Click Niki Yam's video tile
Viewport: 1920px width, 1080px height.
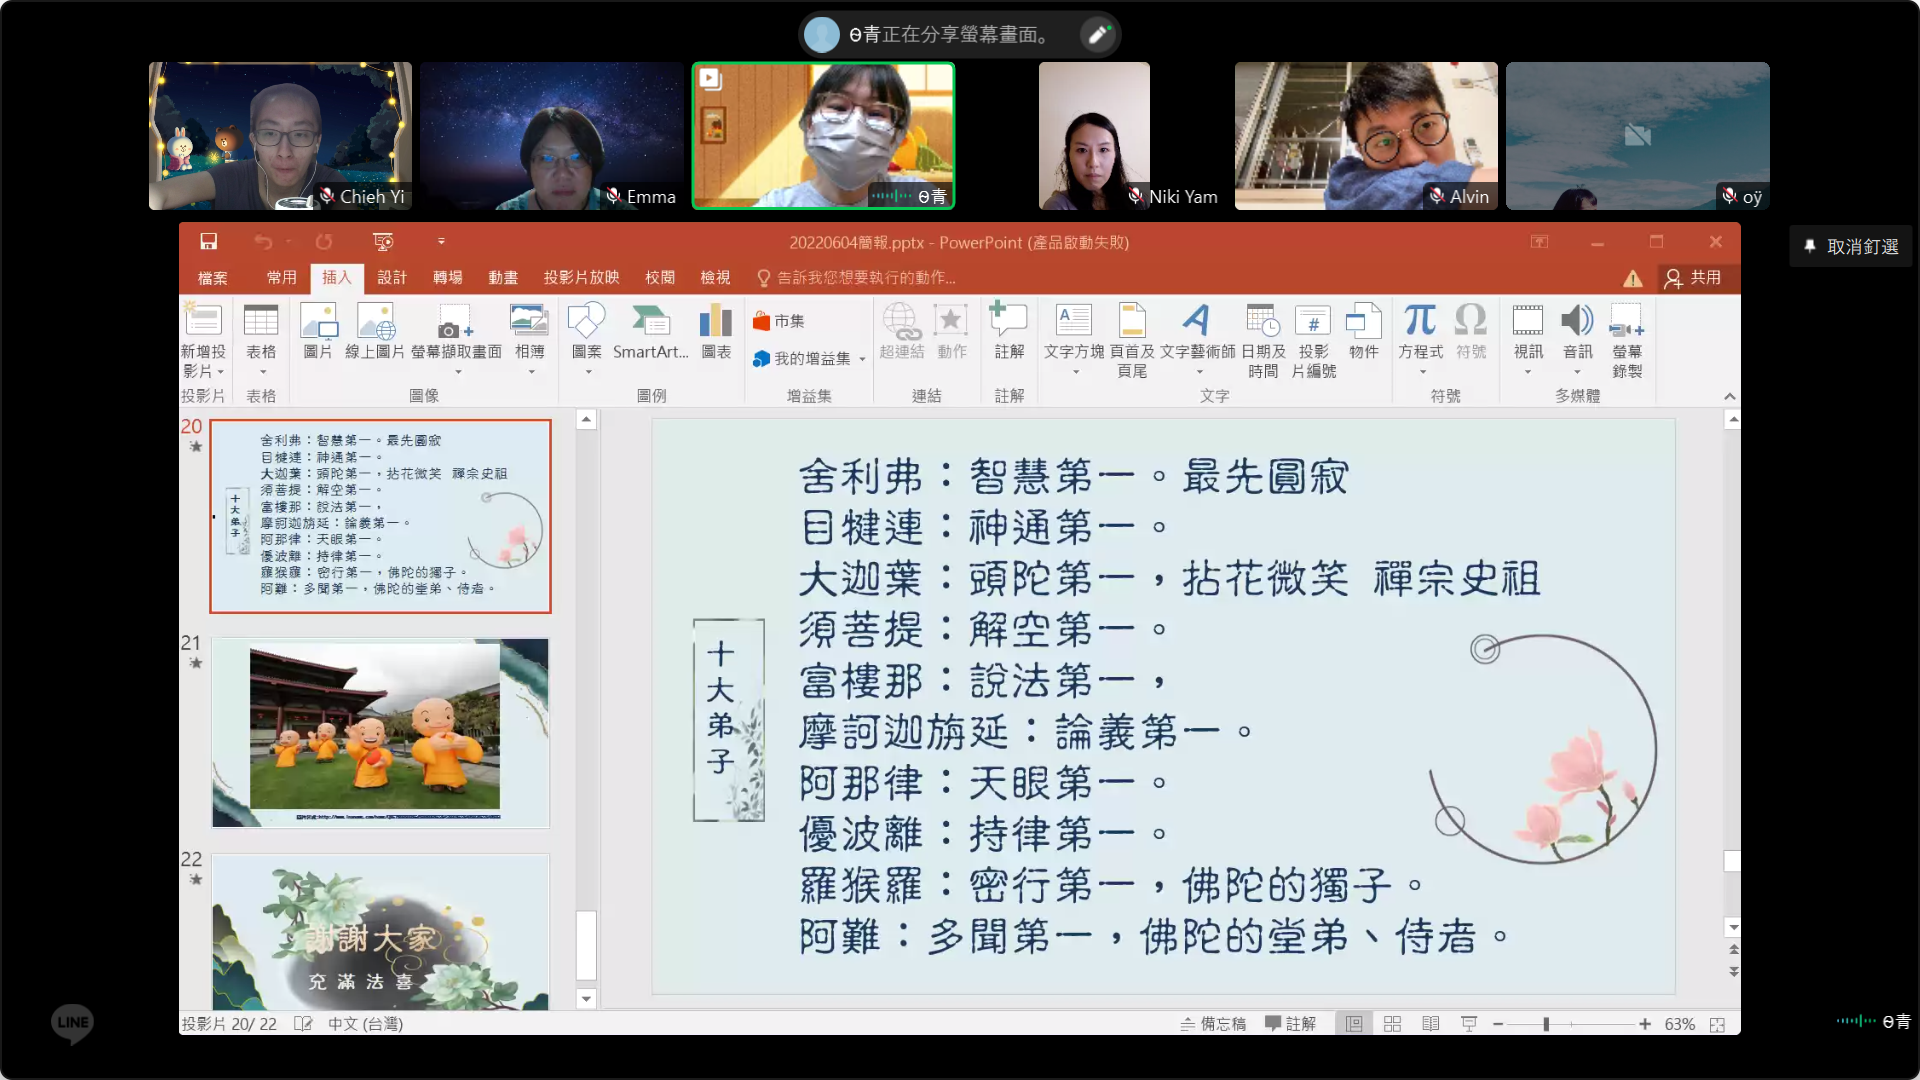pos(1094,135)
